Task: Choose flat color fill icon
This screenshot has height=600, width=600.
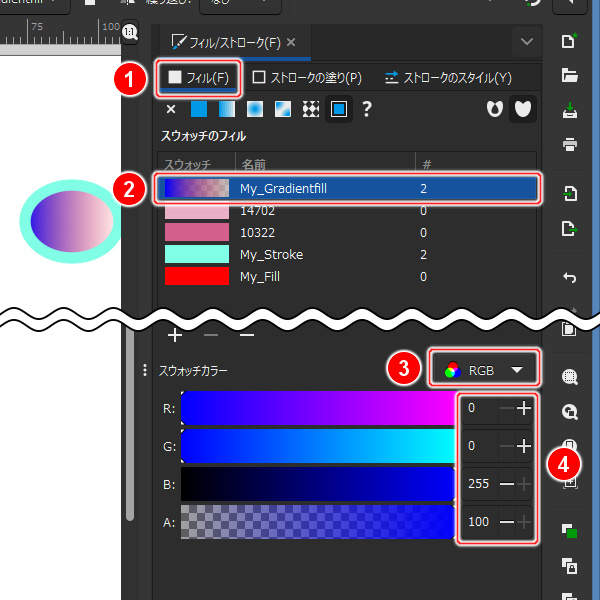Action: click(x=199, y=109)
